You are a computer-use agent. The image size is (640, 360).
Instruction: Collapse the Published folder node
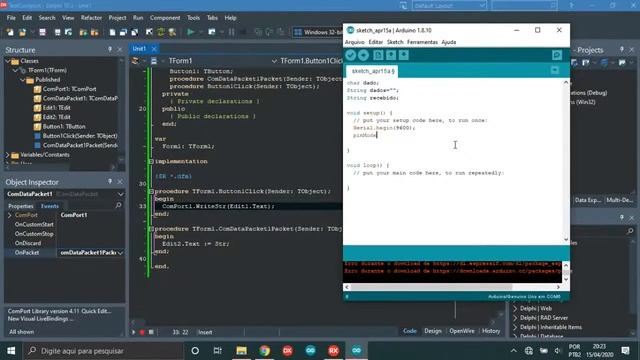[23, 80]
